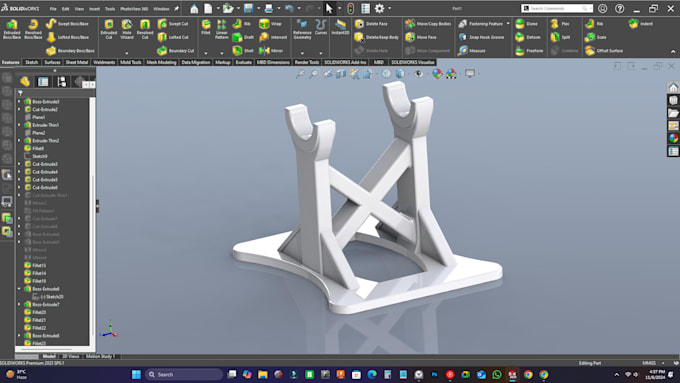Switch to the Motion Study 1 tab

pos(100,356)
